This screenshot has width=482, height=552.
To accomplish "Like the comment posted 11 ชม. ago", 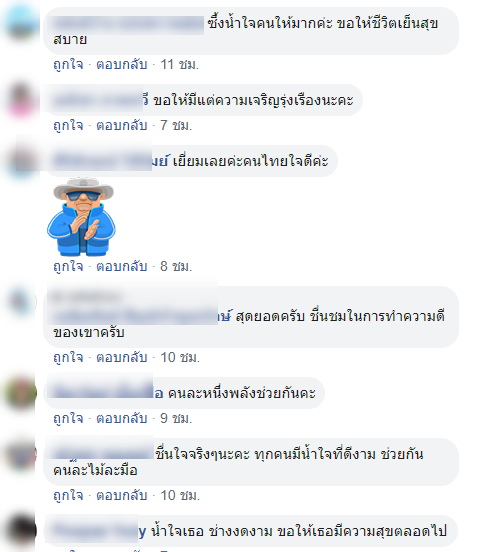I will point(68,65).
